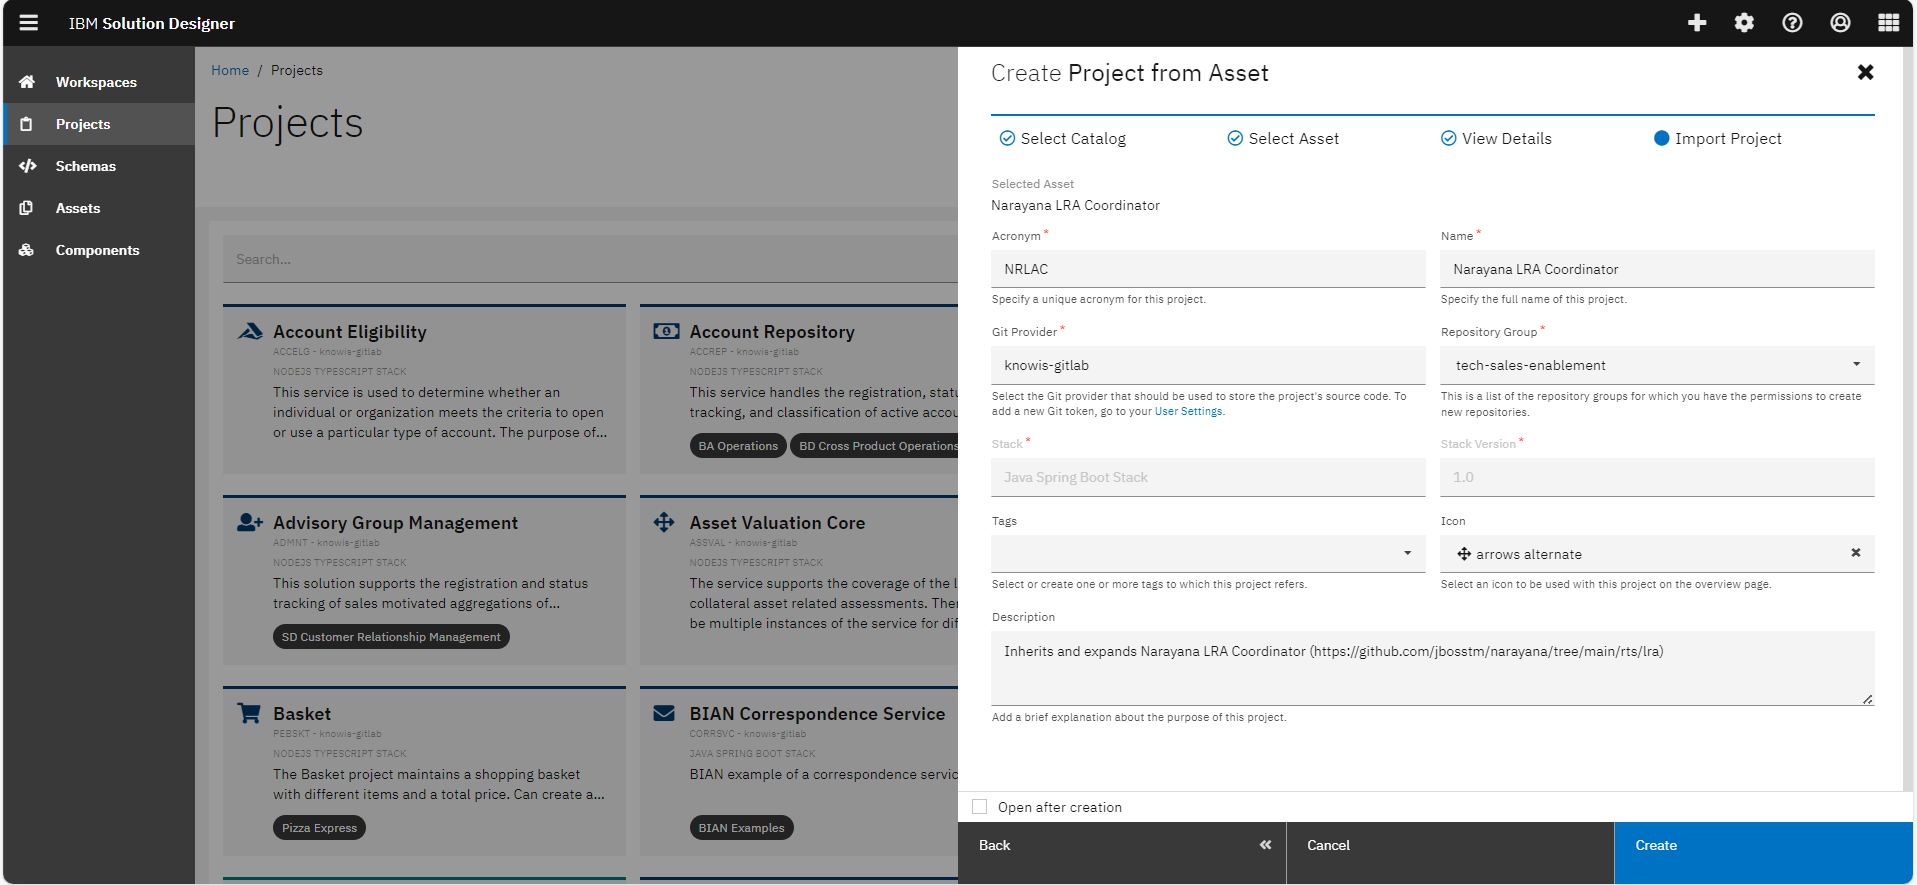This screenshot has height=885, width=1917.
Task: Click the View Details step checkmark
Action: coord(1448,138)
